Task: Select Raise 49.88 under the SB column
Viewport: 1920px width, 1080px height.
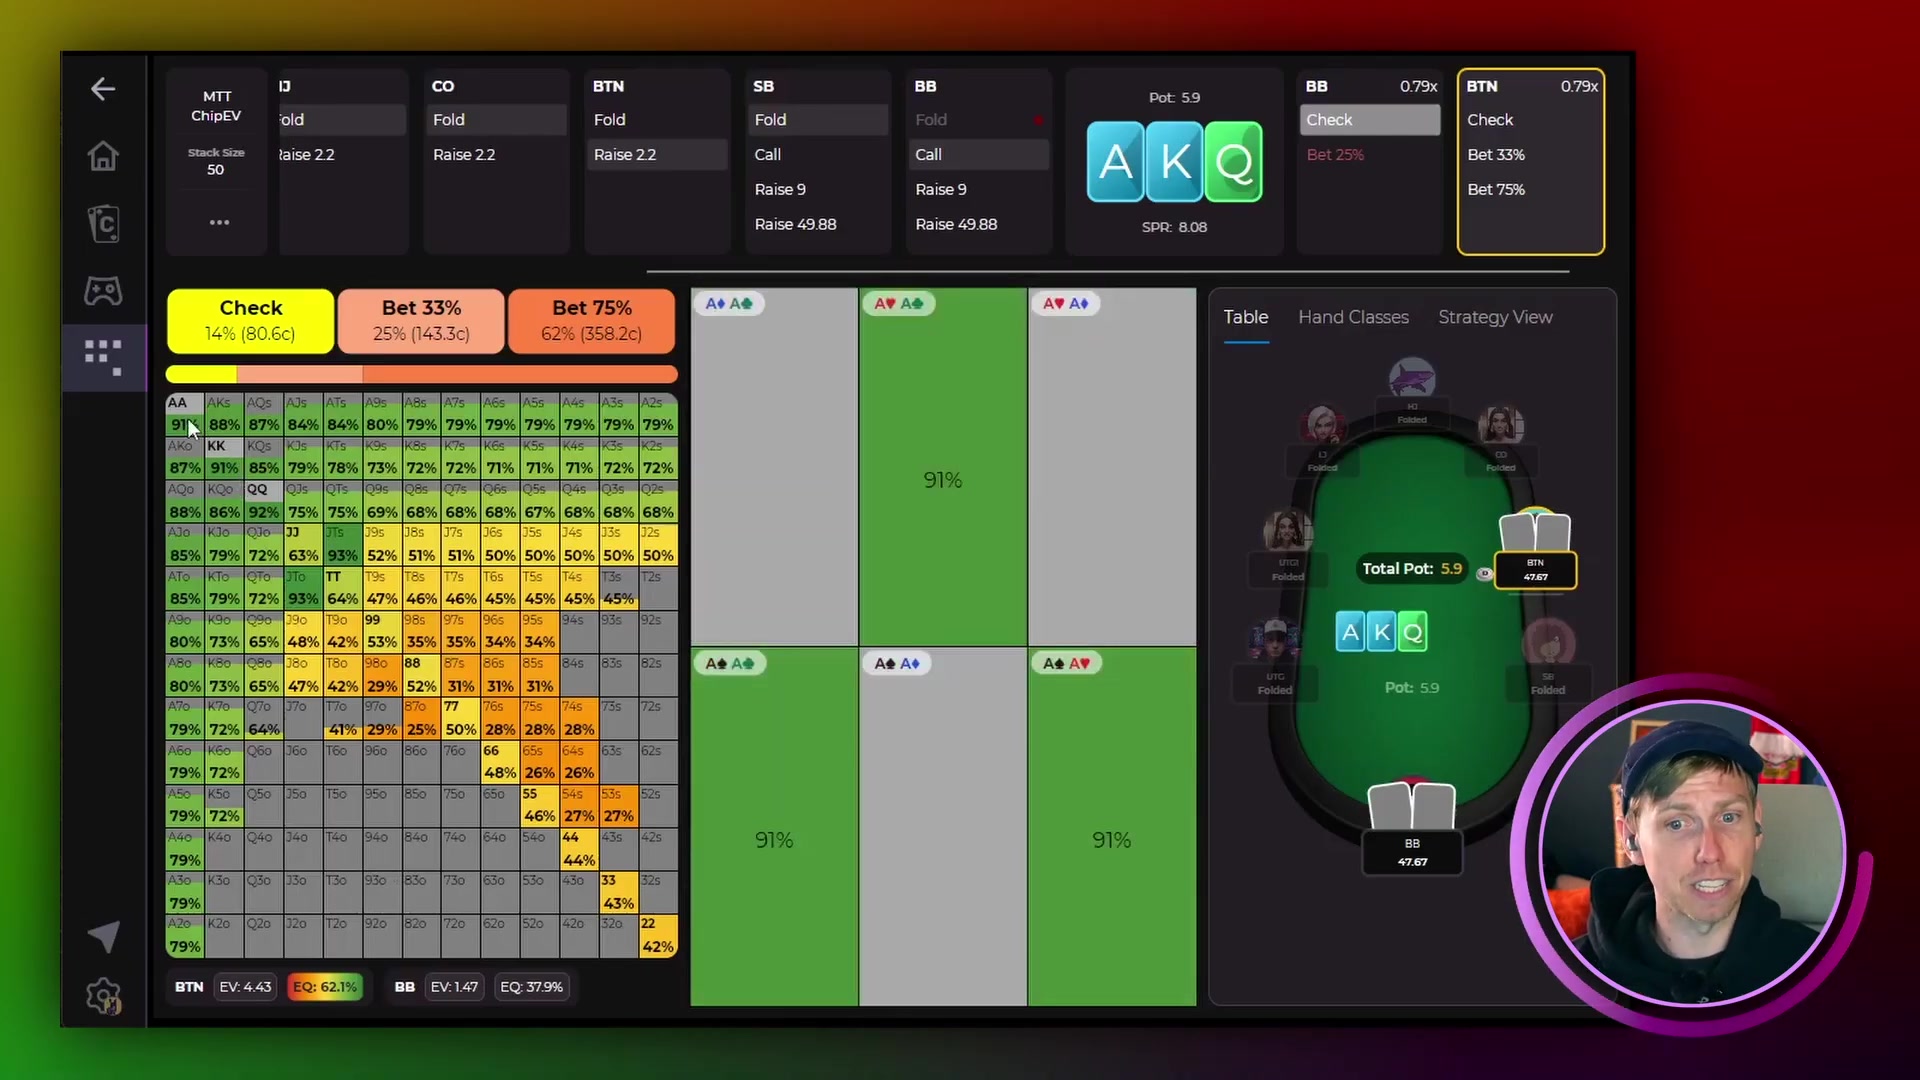Action: [818, 225]
